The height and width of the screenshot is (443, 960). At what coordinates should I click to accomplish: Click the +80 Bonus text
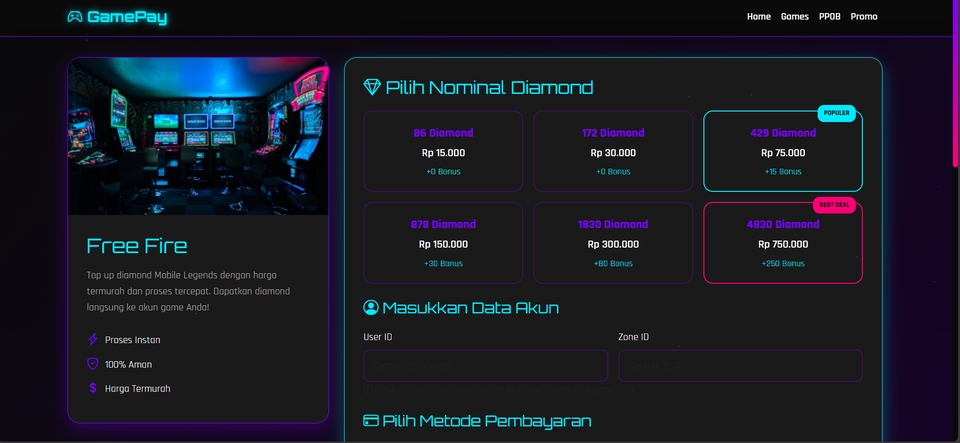(x=613, y=264)
